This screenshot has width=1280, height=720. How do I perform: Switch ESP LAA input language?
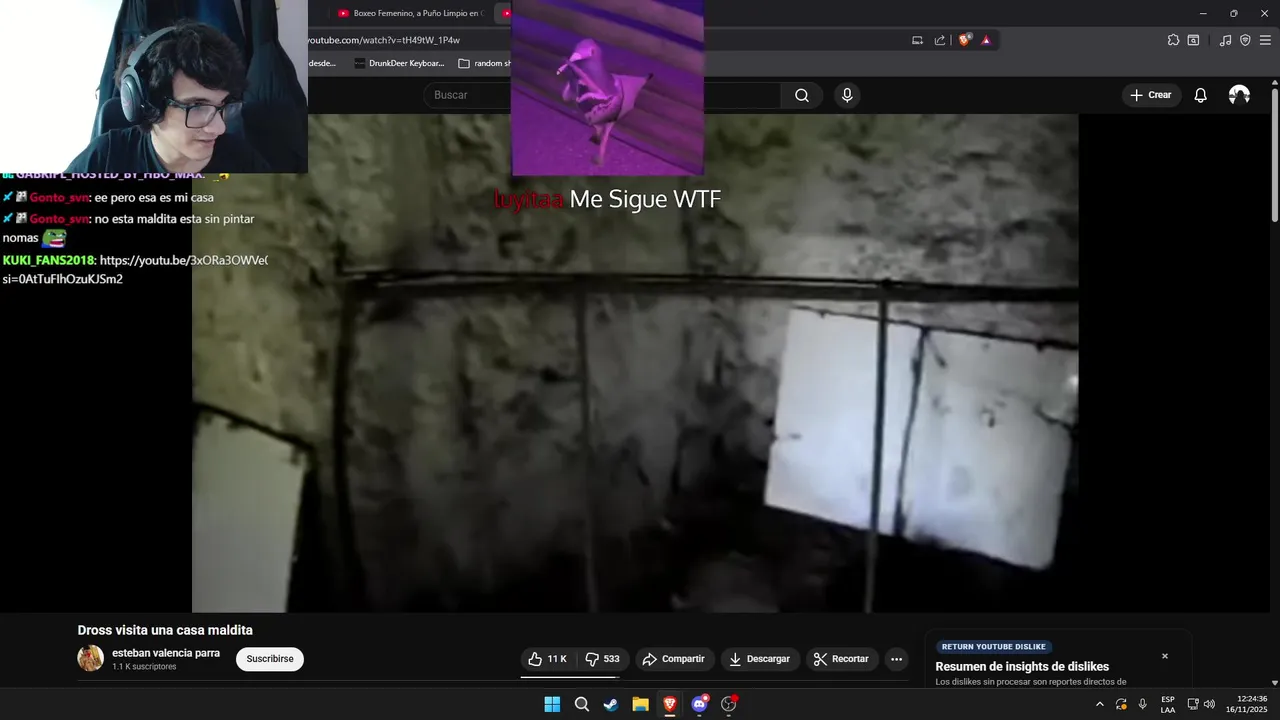pos(1168,704)
